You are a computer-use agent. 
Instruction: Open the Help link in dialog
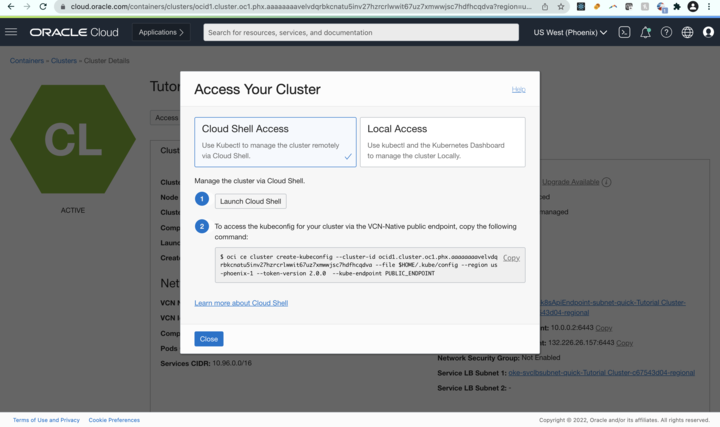518,89
